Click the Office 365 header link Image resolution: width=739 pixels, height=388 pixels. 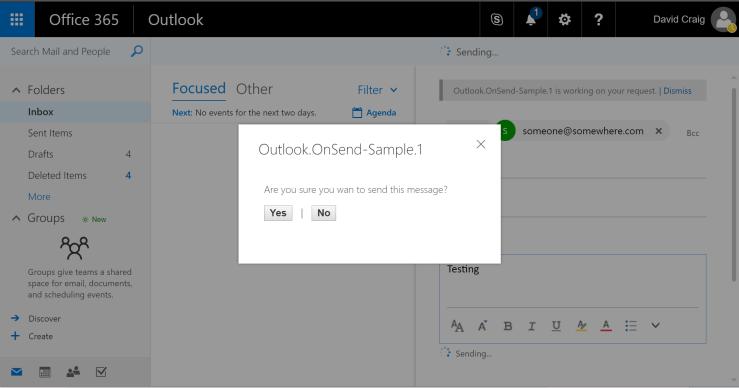click(x=83, y=19)
